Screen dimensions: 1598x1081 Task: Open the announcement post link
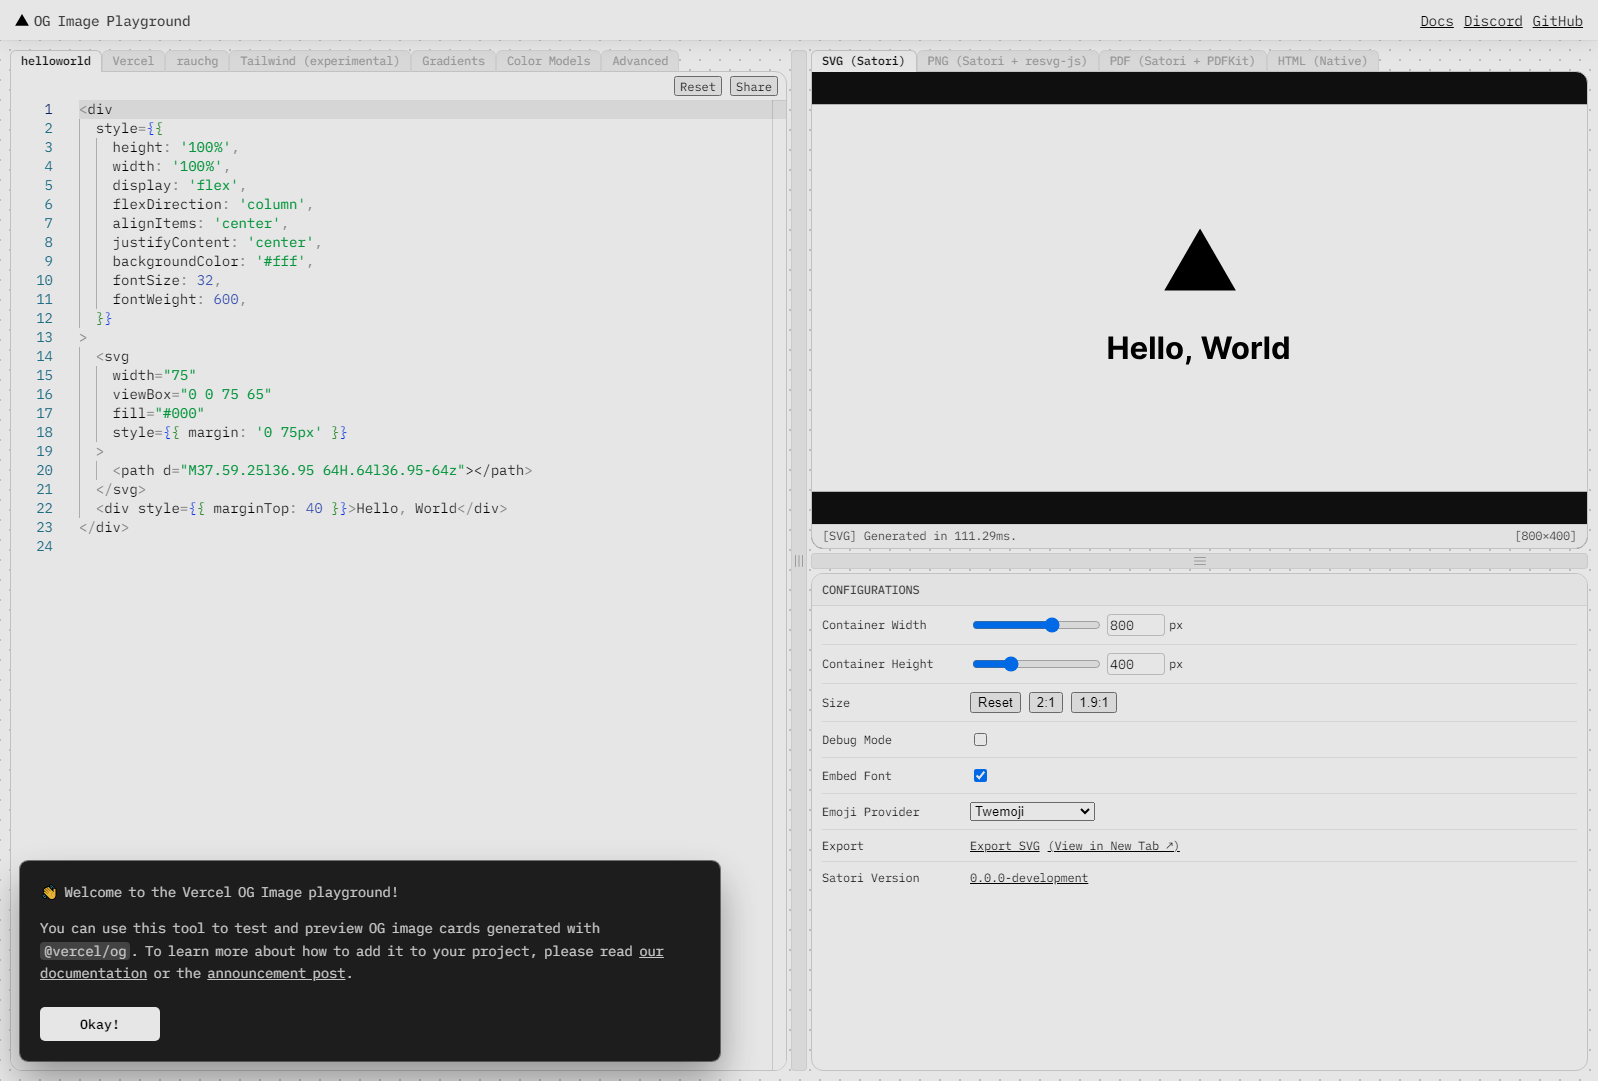(276, 973)
